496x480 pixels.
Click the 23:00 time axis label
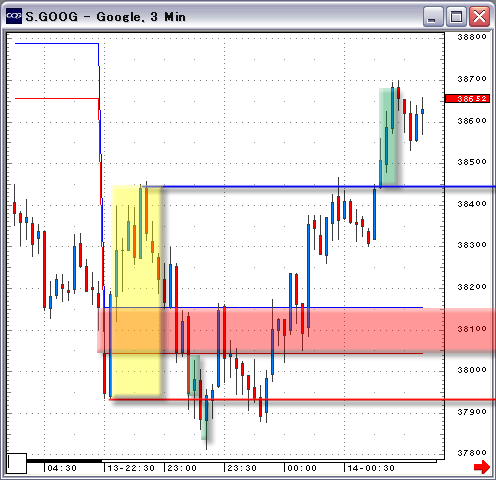[x=182, y=468]
